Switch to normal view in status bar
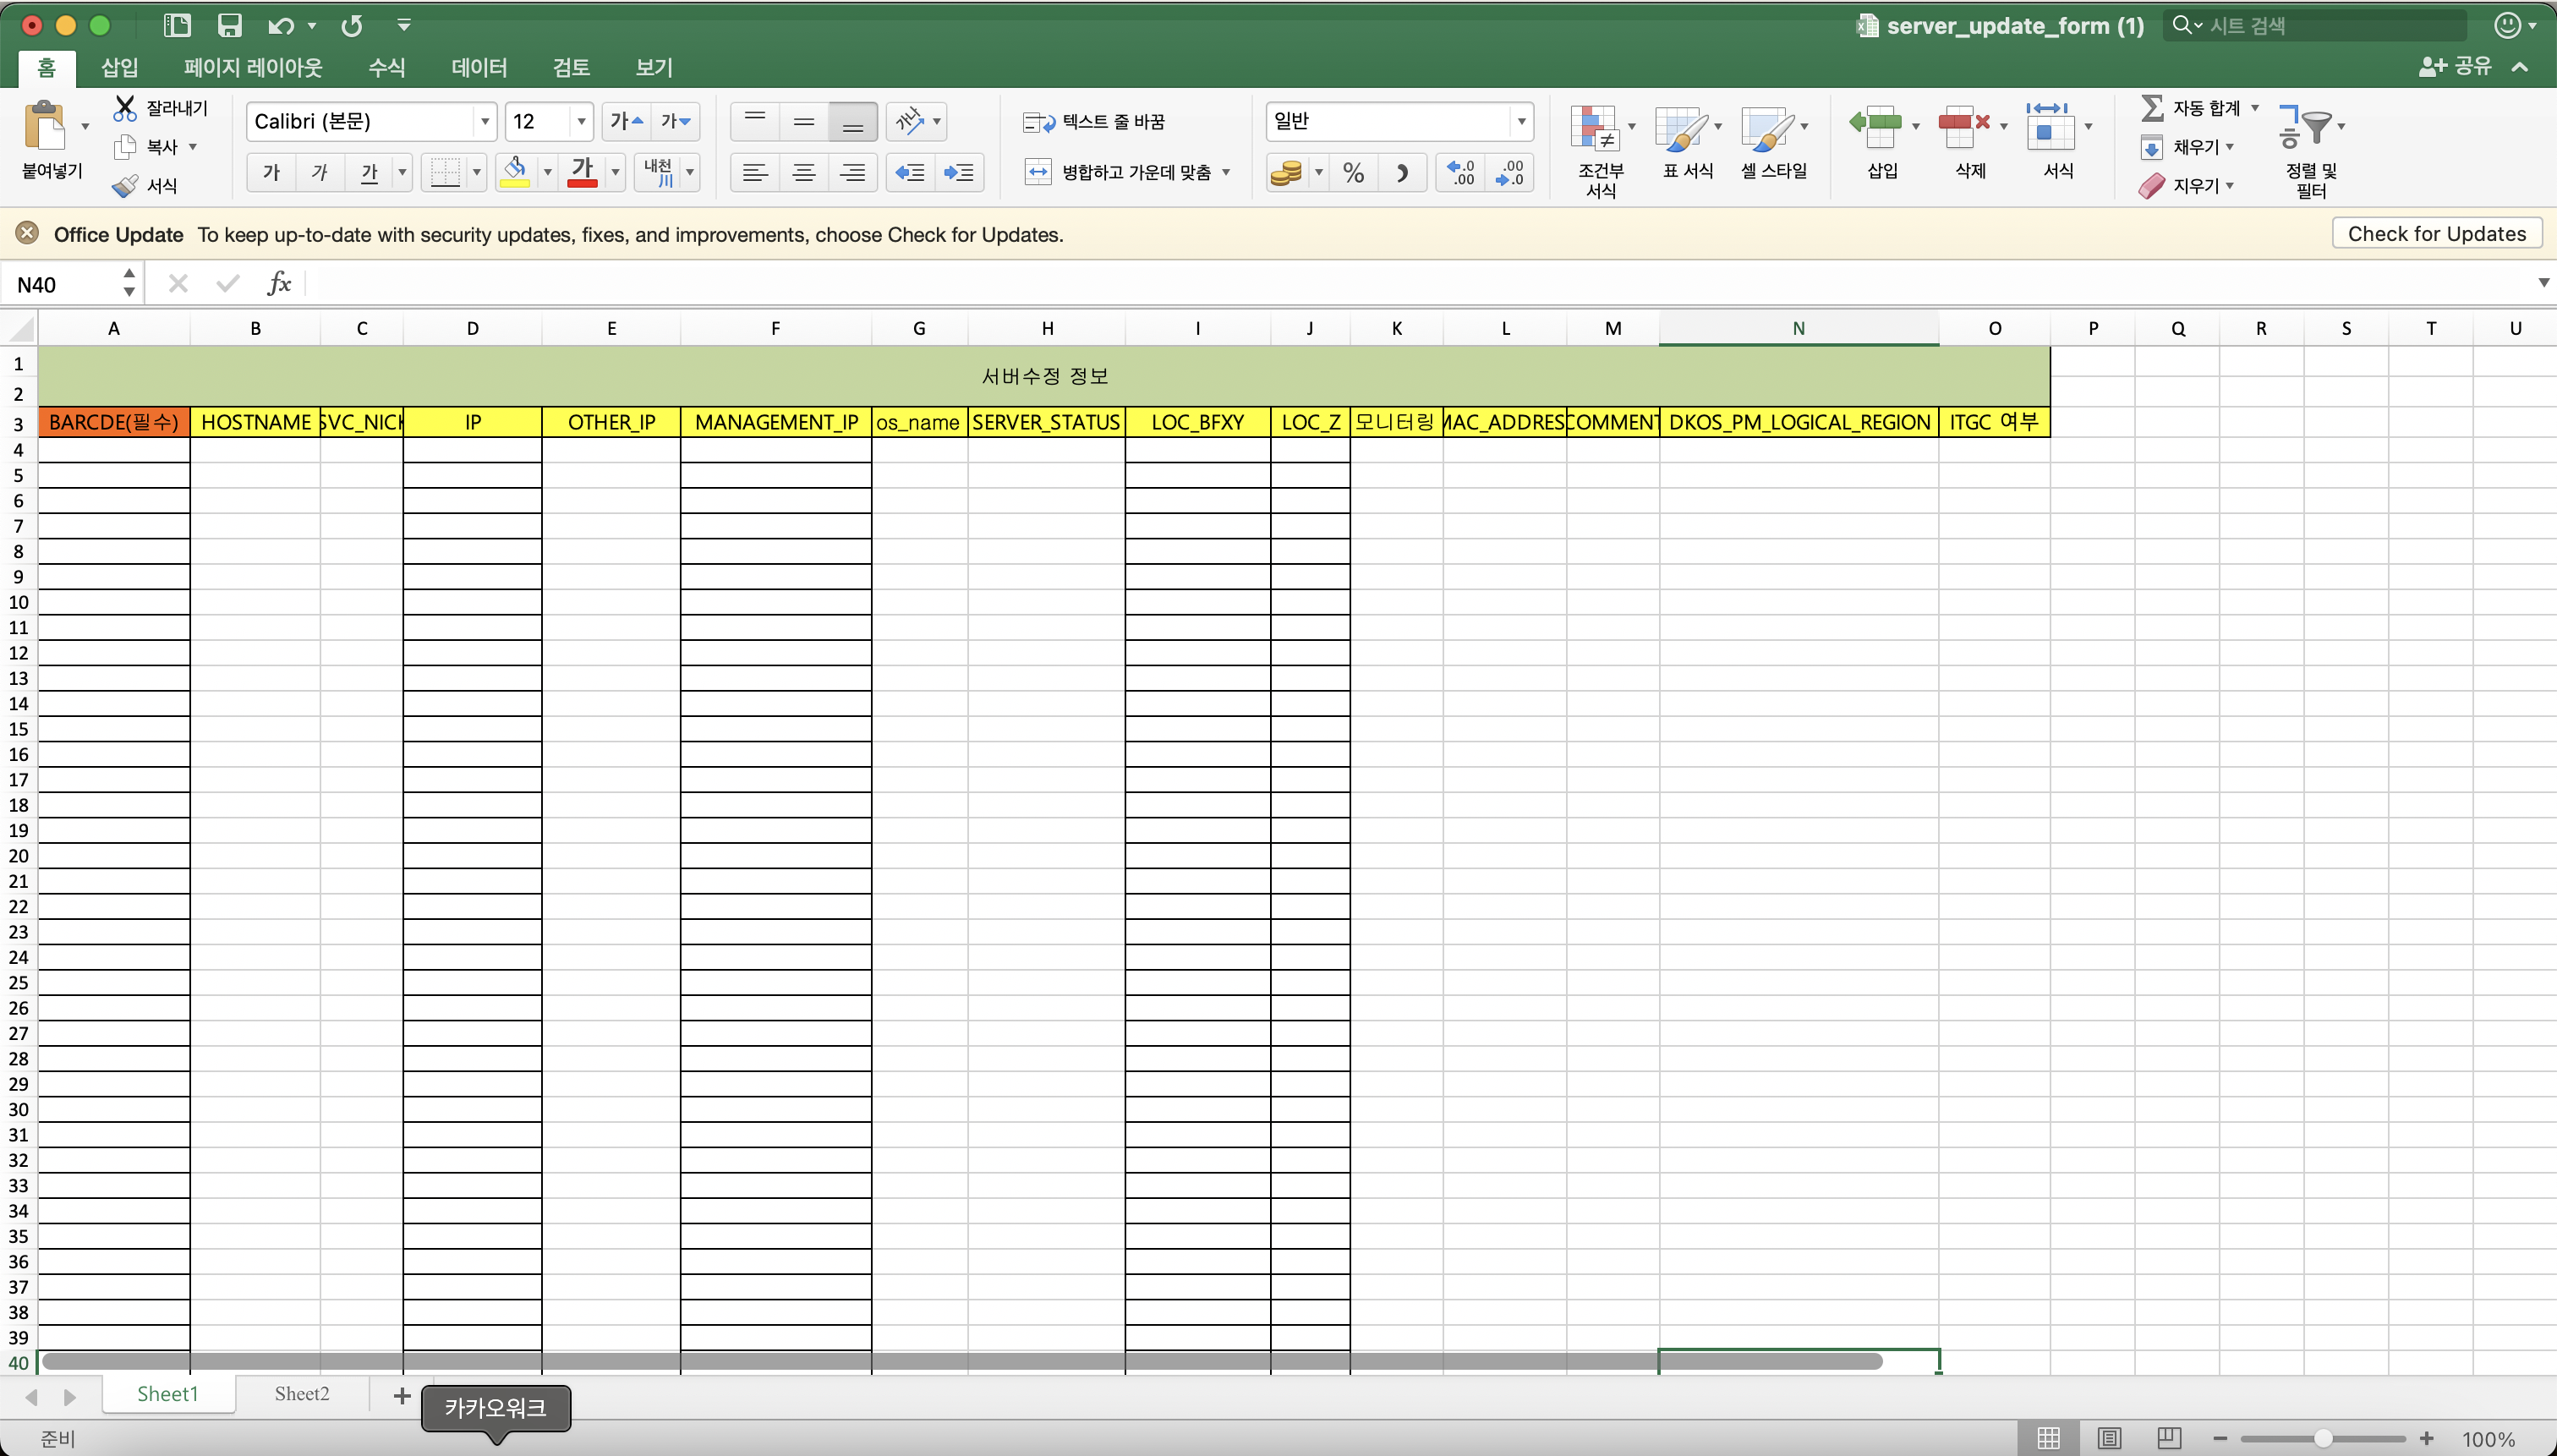 (x=2048, y=1437)
